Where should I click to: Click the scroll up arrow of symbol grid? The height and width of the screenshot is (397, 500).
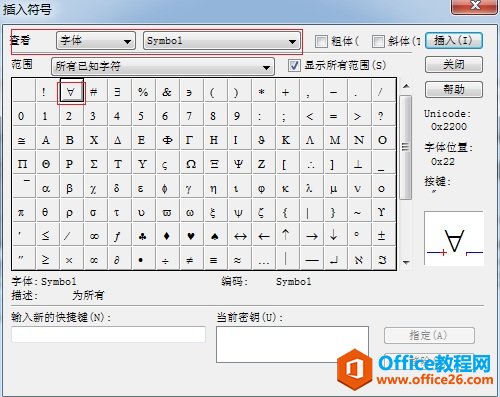(x=406, y=86)
